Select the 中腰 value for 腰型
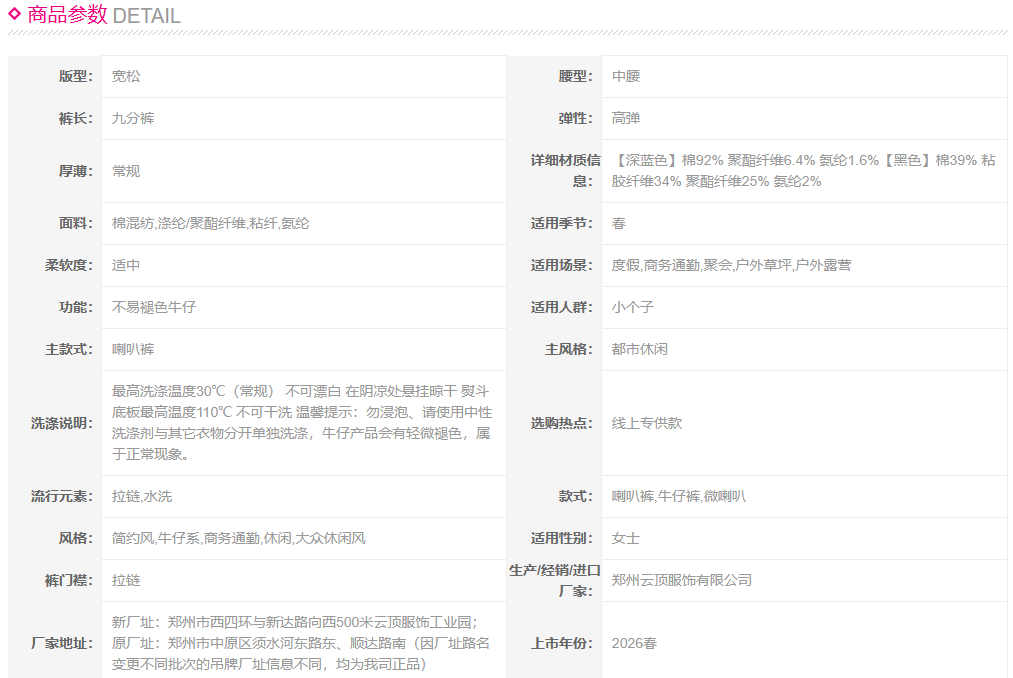This screenshot has height=678, width=1013. [626, 76]
